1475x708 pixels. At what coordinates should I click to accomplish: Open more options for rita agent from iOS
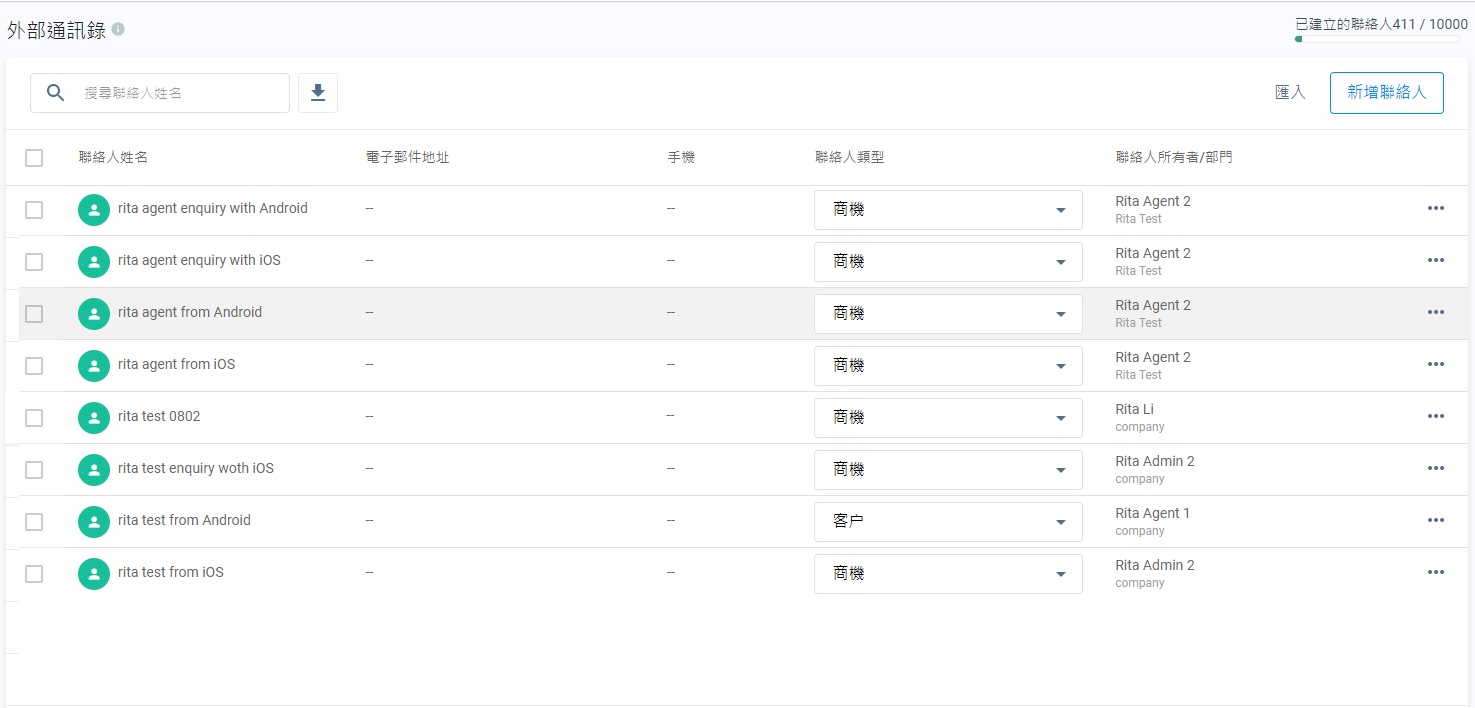(1436, 364)
